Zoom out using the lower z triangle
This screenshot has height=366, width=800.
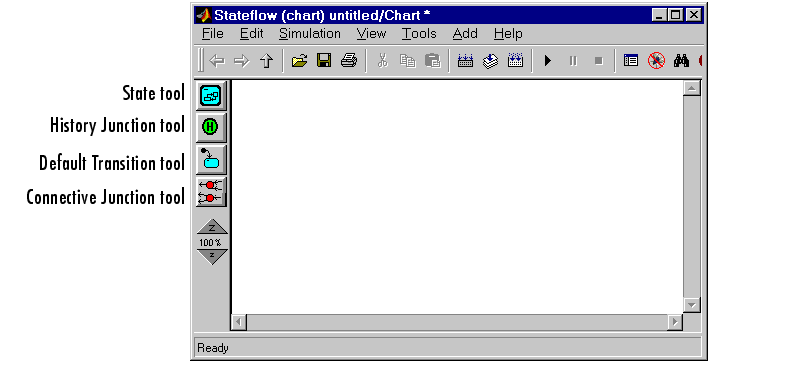tap(212, 256)
